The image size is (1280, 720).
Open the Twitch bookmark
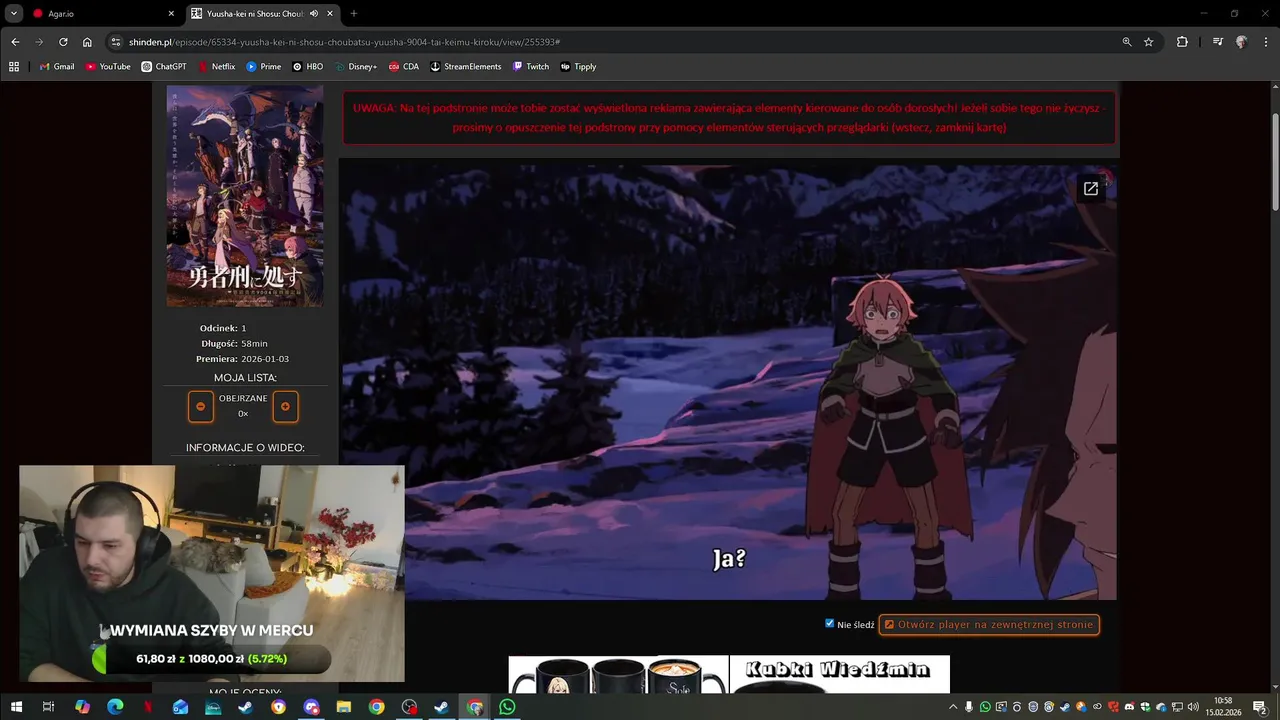pyautogui.click(x=531, y=67)
